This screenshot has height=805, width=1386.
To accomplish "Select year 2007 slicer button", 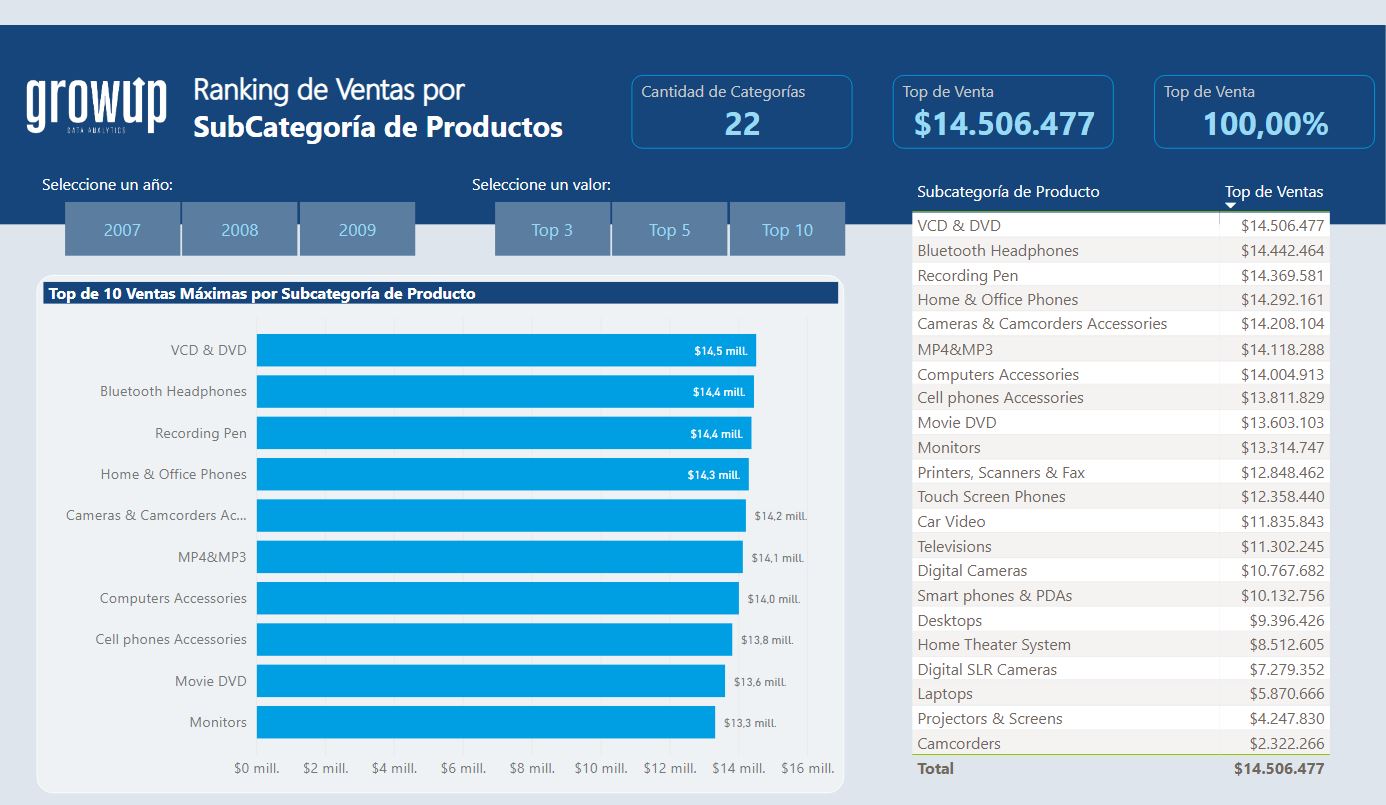I will coord(123,229).
